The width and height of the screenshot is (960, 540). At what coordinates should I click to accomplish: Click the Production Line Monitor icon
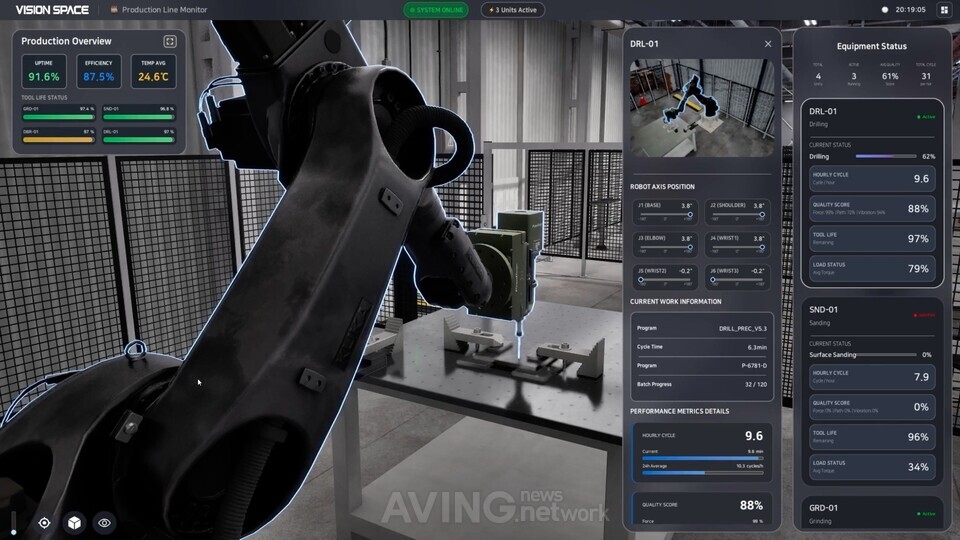pyautogui.click(x=114, y=10)
